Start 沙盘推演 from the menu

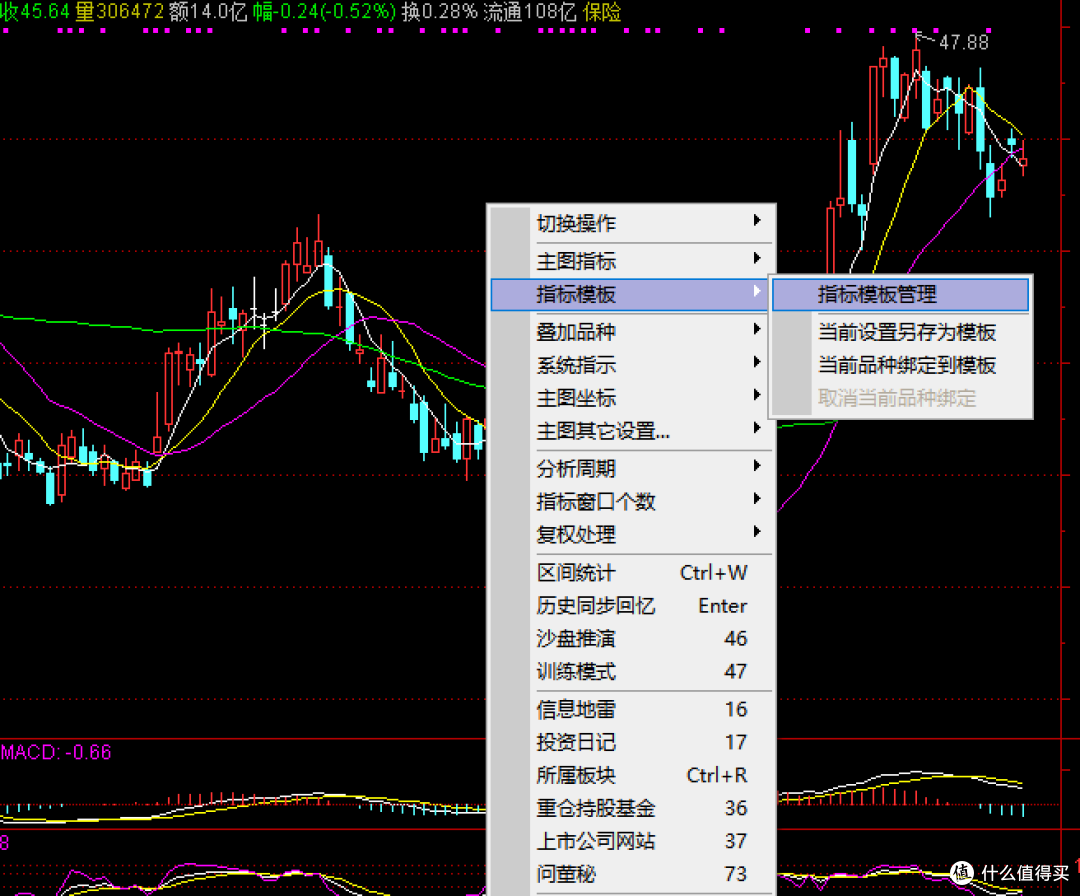pos(632,638)
